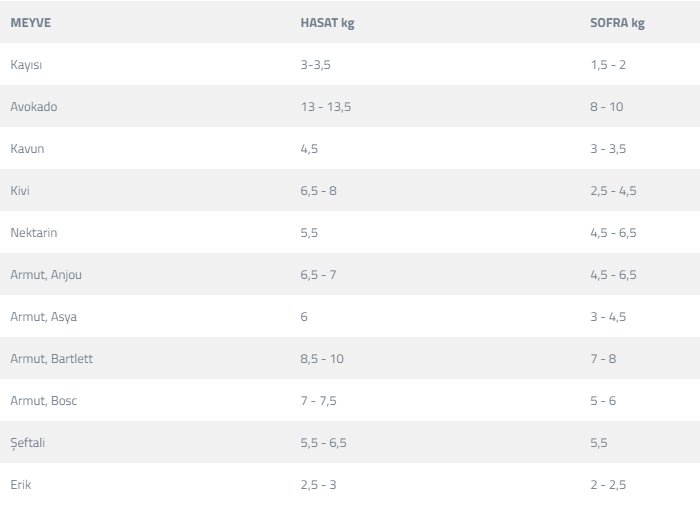This screenshot has width=700, height=512.
Task: Click the HASAT kg column header
Action: 327,23
